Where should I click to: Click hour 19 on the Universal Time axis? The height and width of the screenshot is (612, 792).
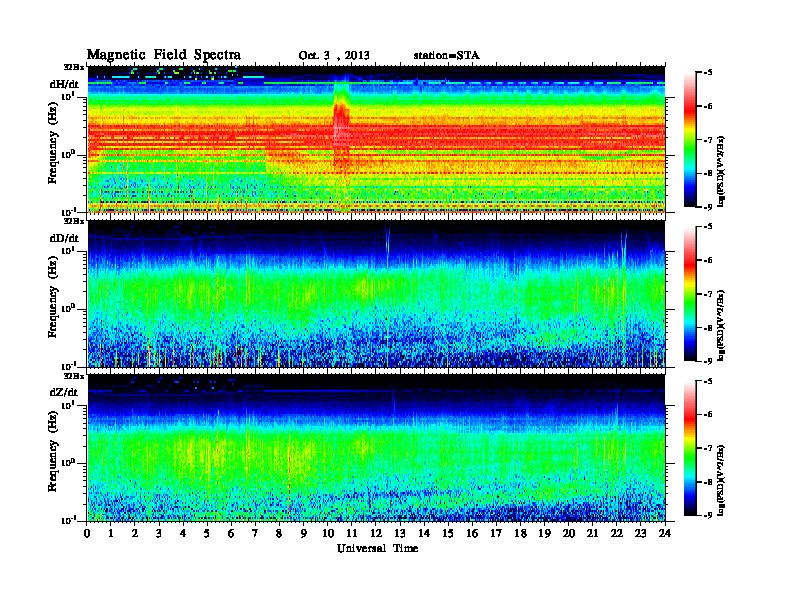point(544,534)
